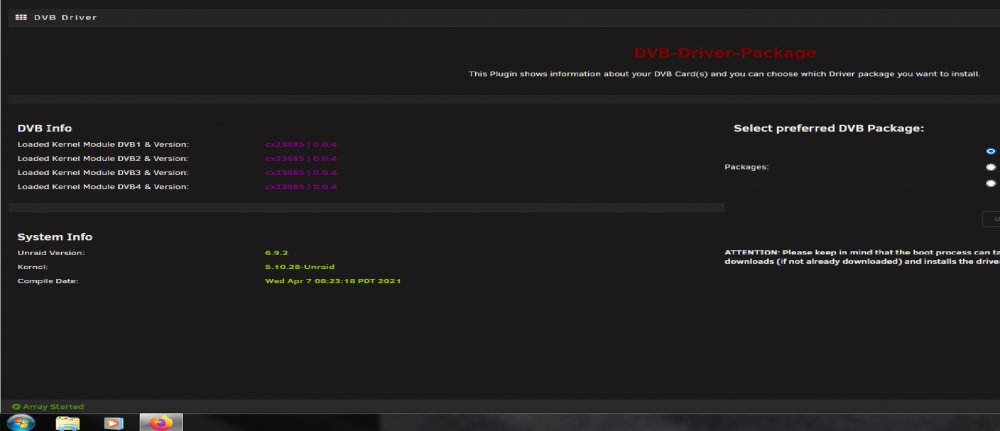Image resolution: width=1000 pixels, height=431 pixels.
Task: Click the Unraid Version label
Action: (x=51, y=253)
